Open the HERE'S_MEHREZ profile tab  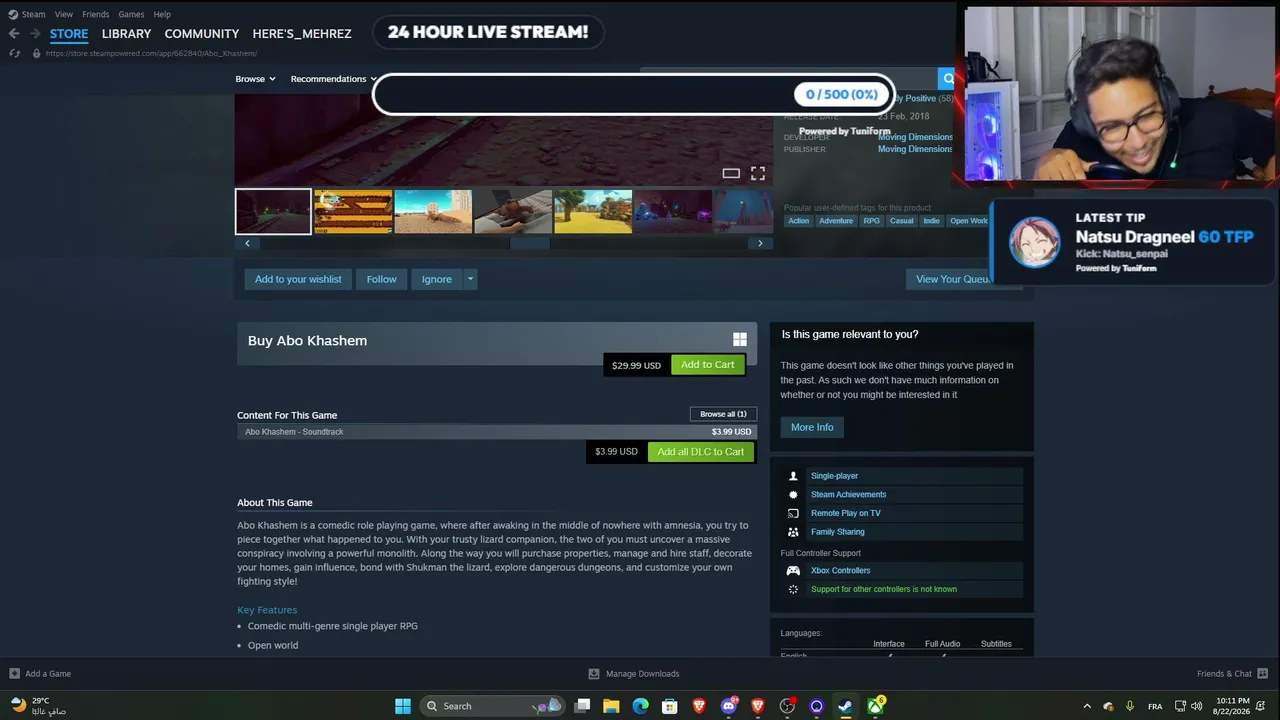pos(302,34)
